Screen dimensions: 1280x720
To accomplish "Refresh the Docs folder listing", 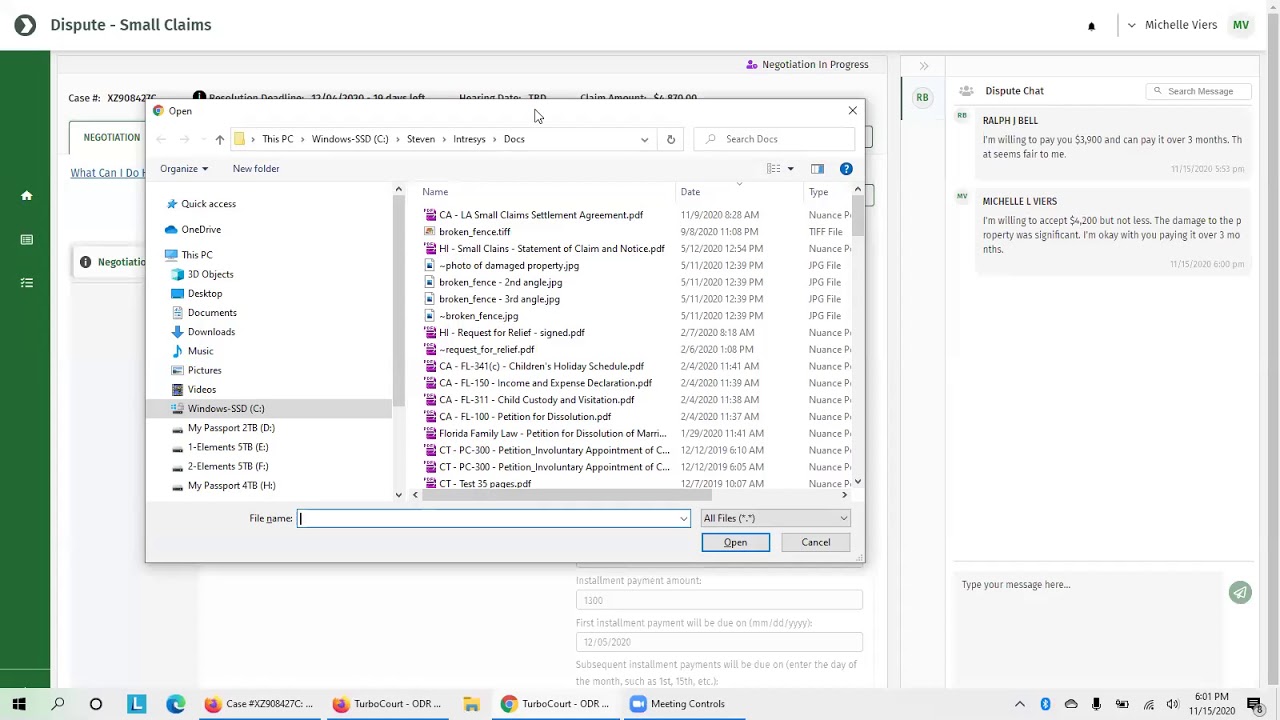I will coord(671,139).
